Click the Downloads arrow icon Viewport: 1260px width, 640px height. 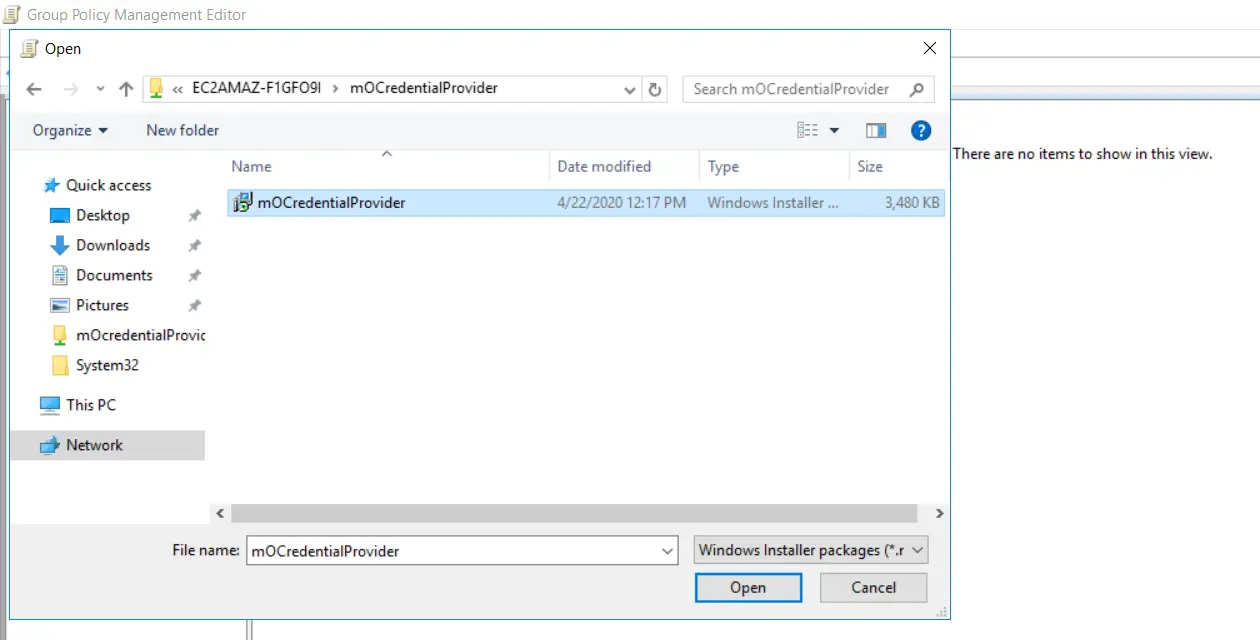pos(60,245)
